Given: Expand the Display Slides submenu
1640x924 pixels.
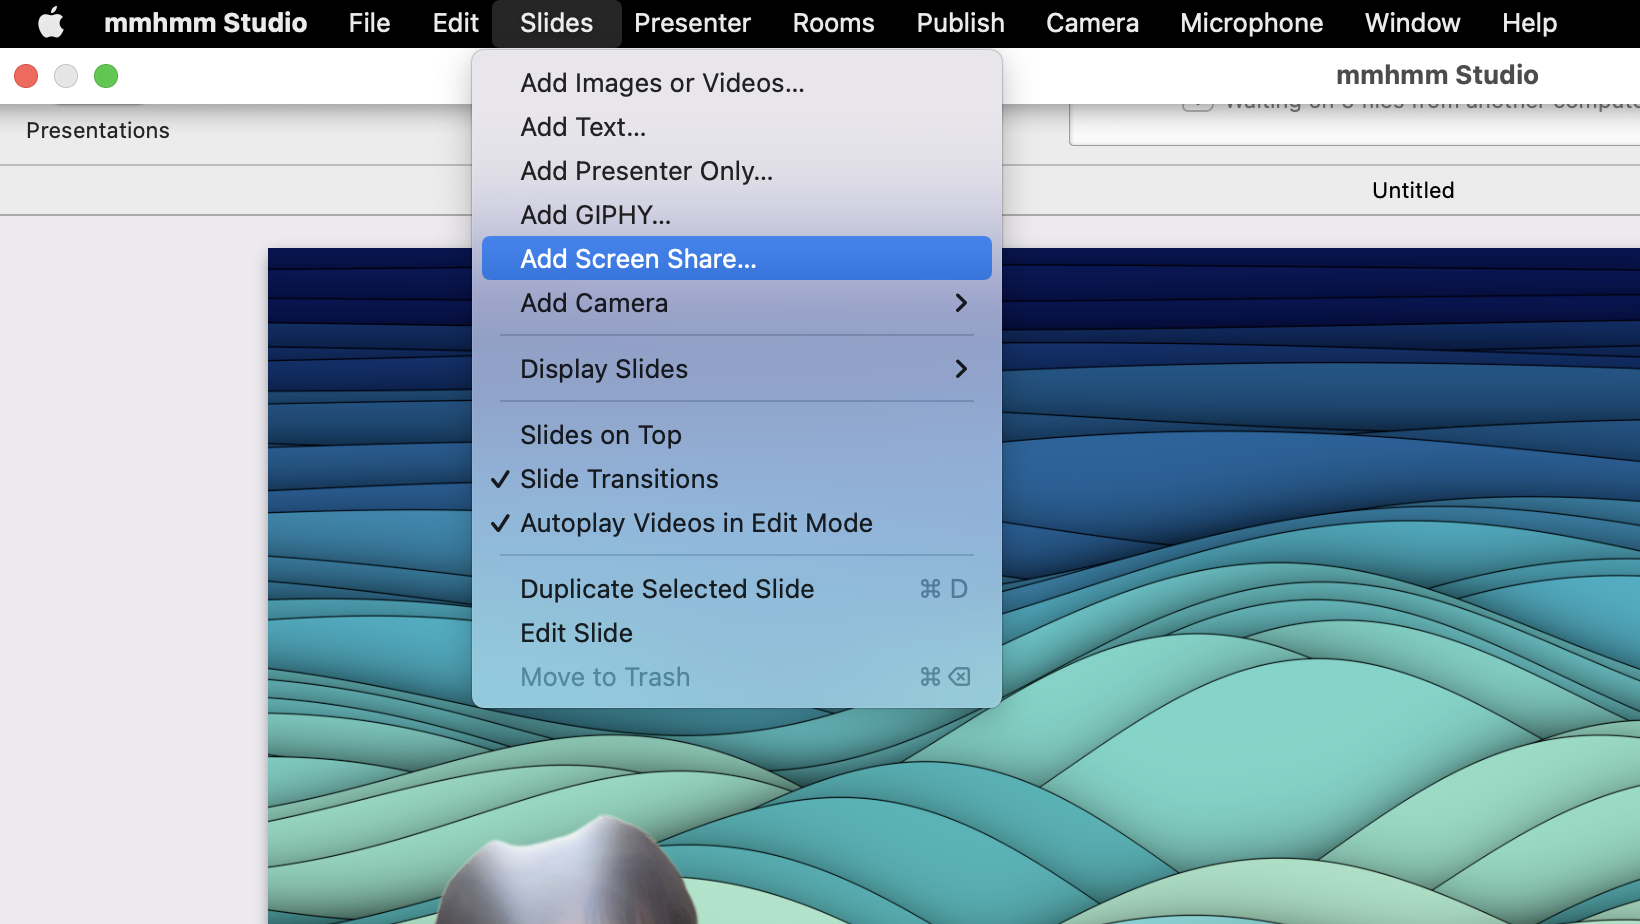Looking at the screenshot, I should 737,369.
